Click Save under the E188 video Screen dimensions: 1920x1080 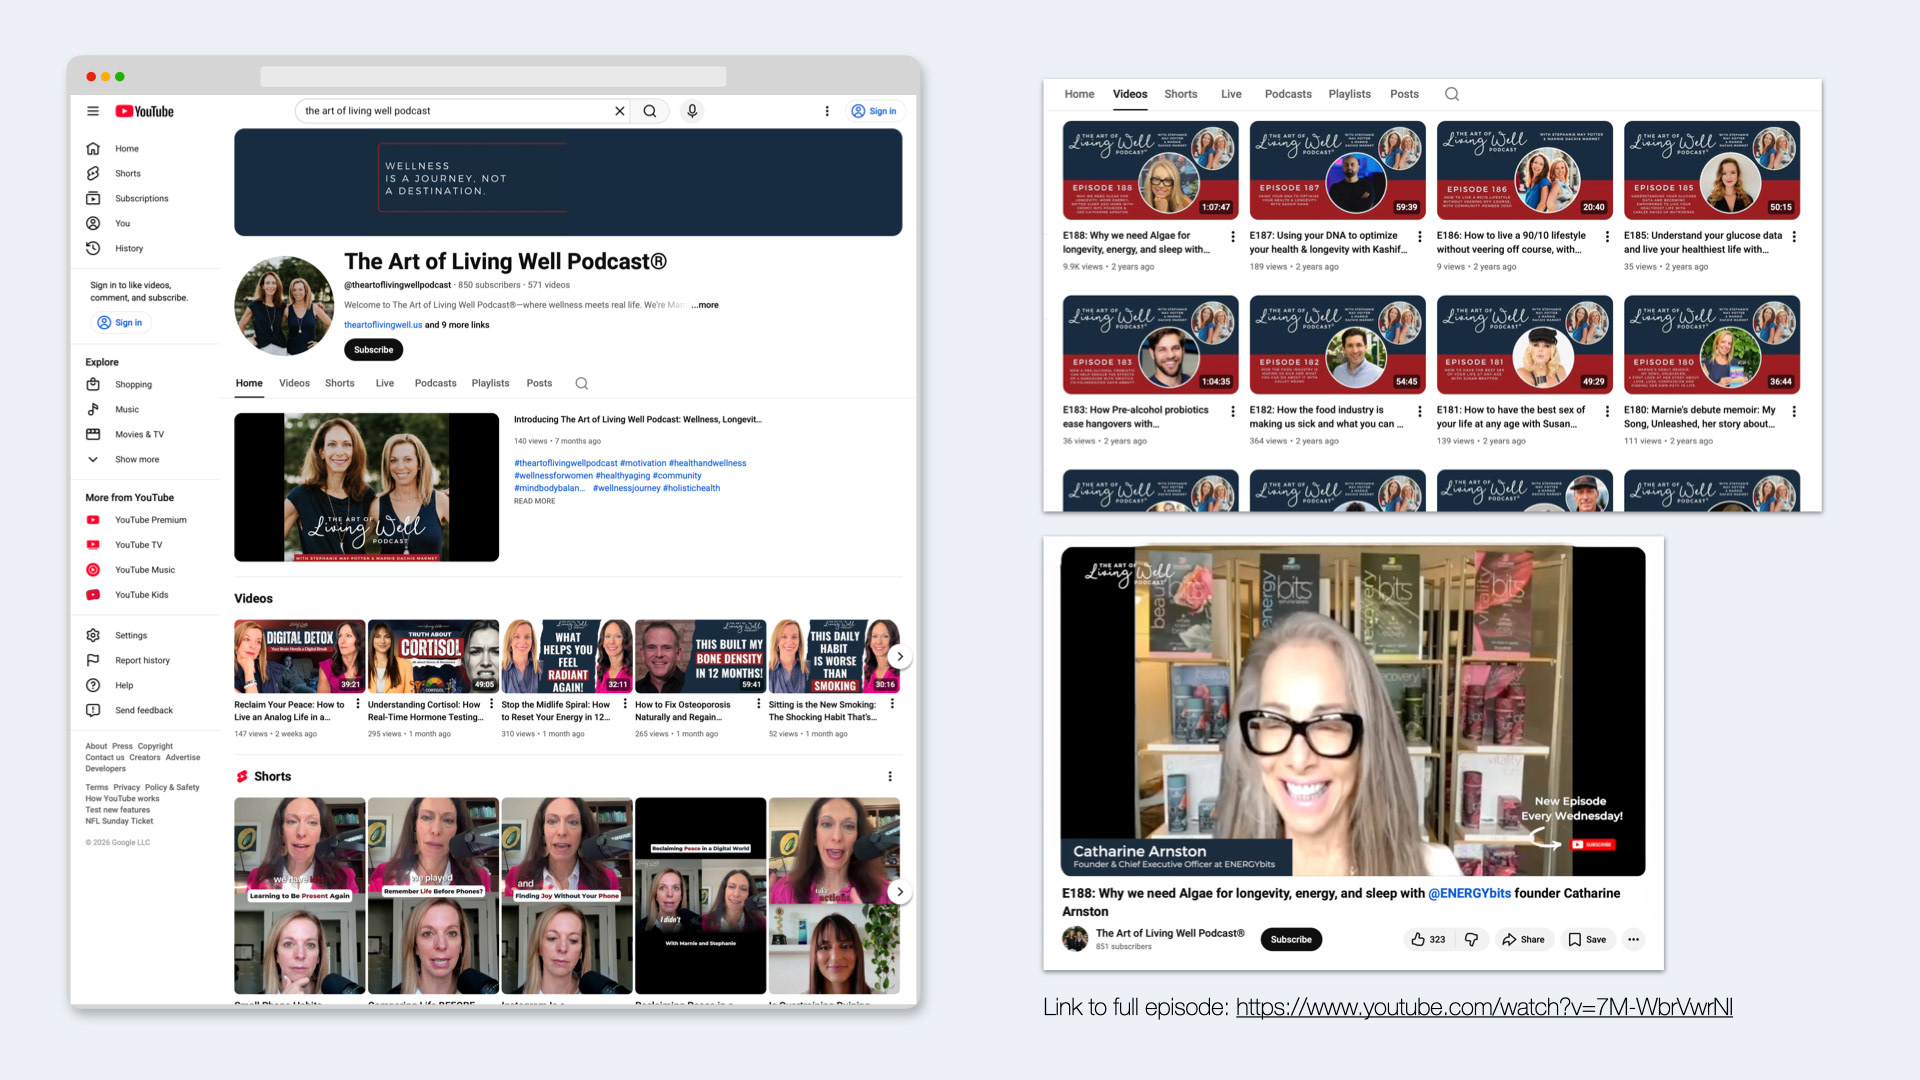[1587, 940]
